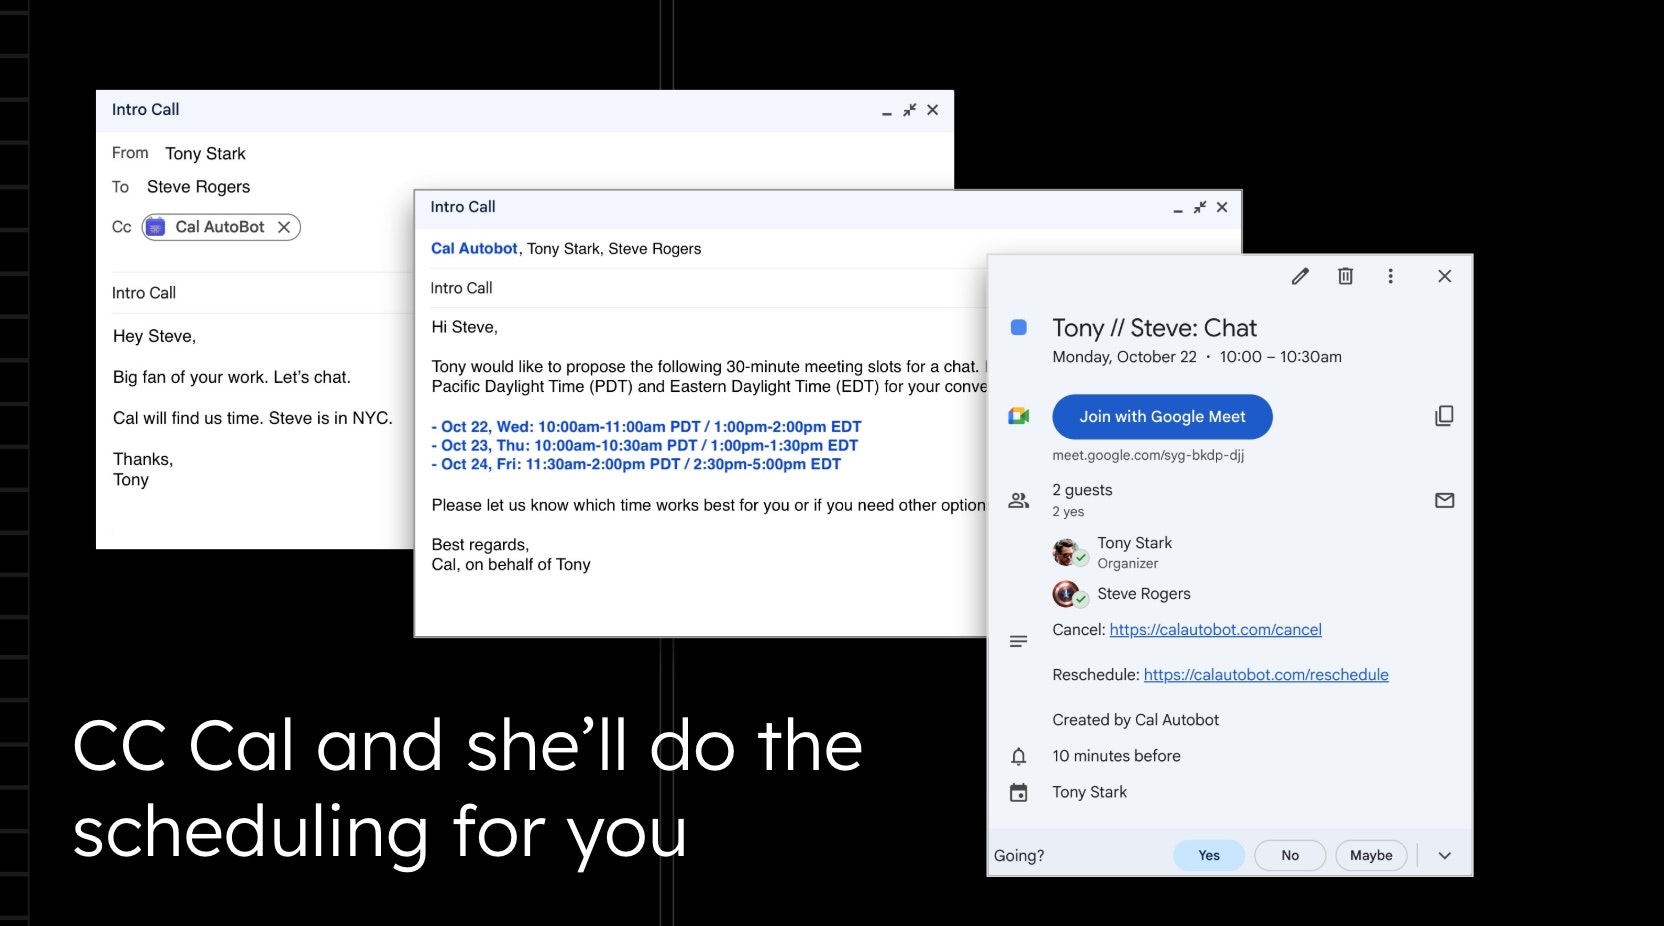Copy the Google Meet joining info

tap(1444, 416)
